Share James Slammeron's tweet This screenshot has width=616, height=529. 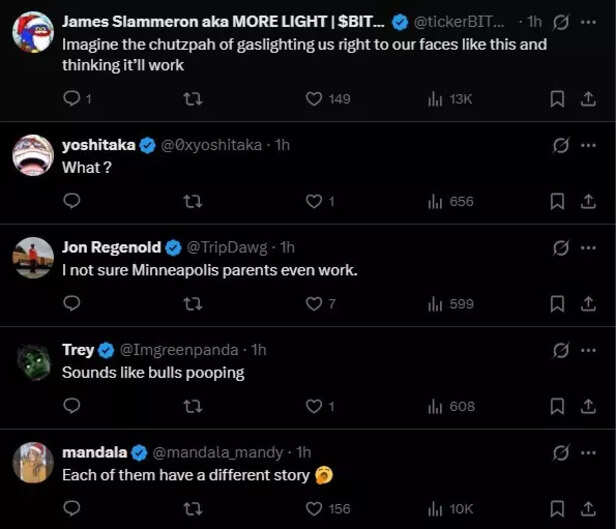tap(588, 98)
